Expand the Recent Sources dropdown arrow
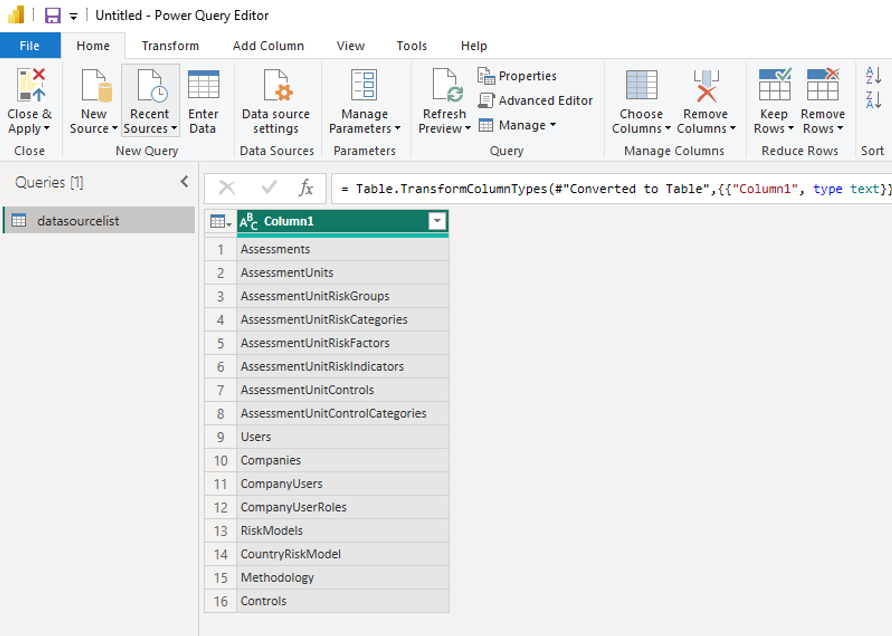The width and height of the screenshot is (892, 636). (x=174, y=129)
